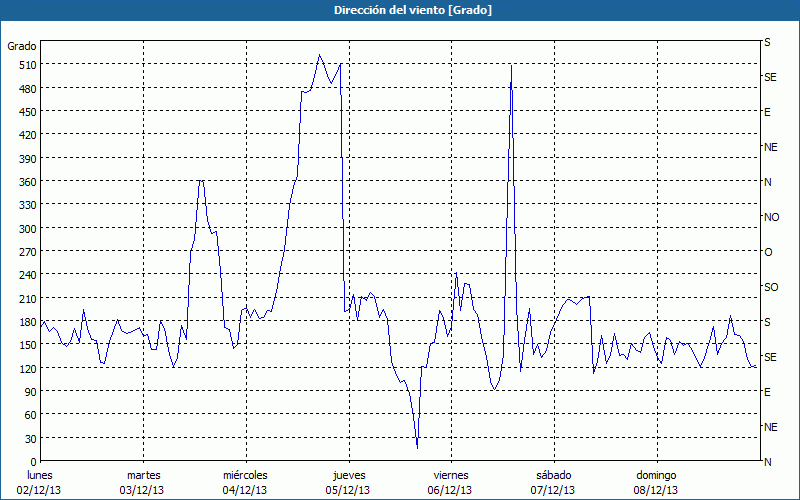Select the date '04/12/13'
800x500 pixels.
click(244, 490)
